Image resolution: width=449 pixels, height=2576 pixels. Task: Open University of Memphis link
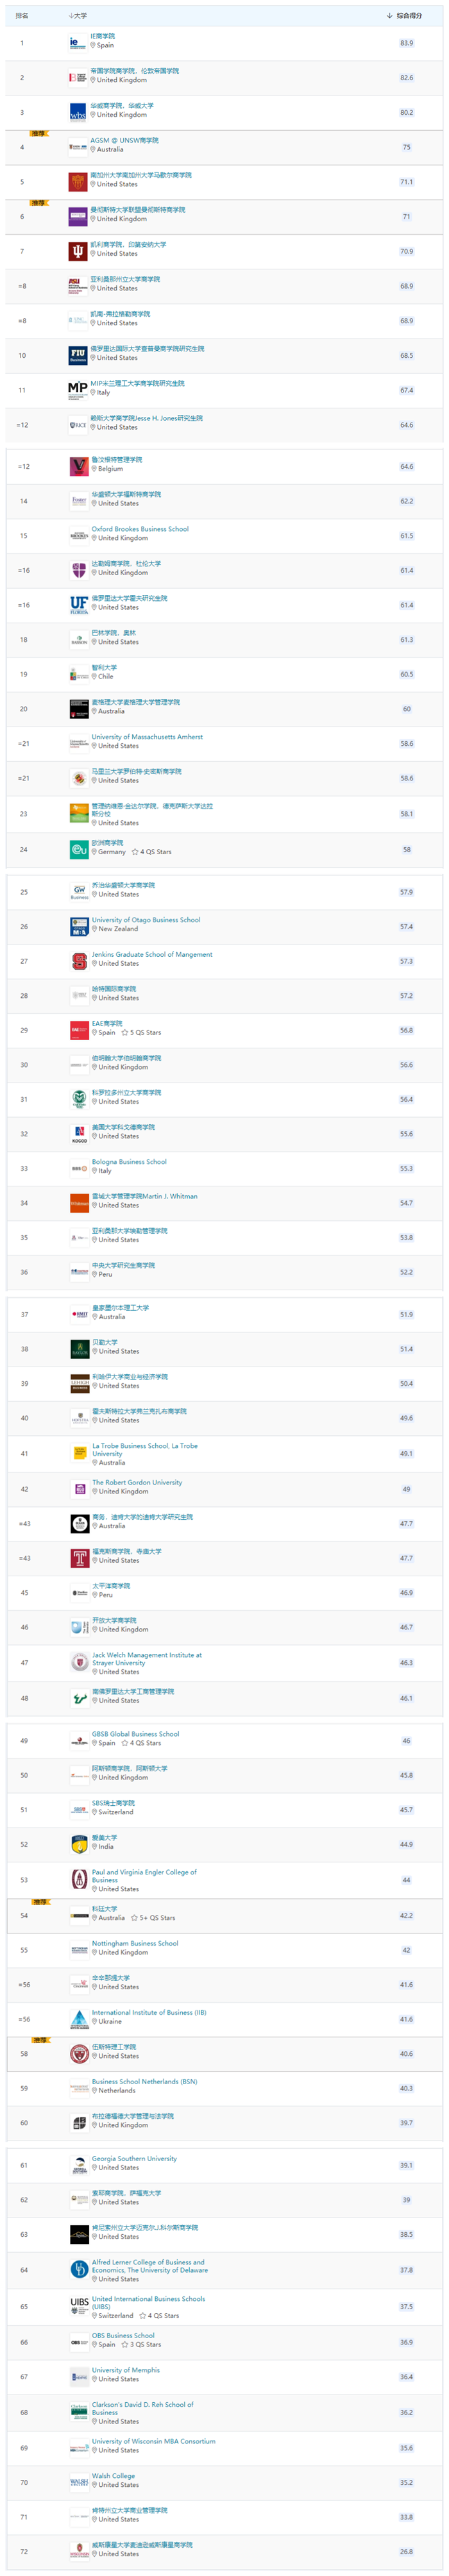(126, 2370)
